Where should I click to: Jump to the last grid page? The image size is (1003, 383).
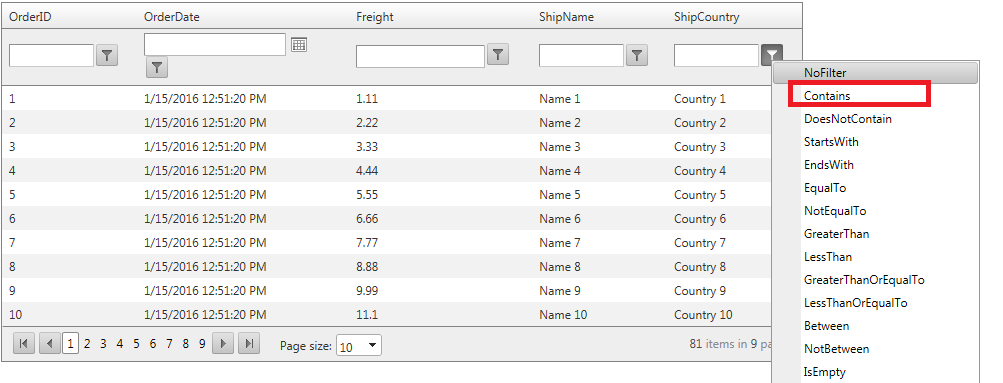pos(249,344)
